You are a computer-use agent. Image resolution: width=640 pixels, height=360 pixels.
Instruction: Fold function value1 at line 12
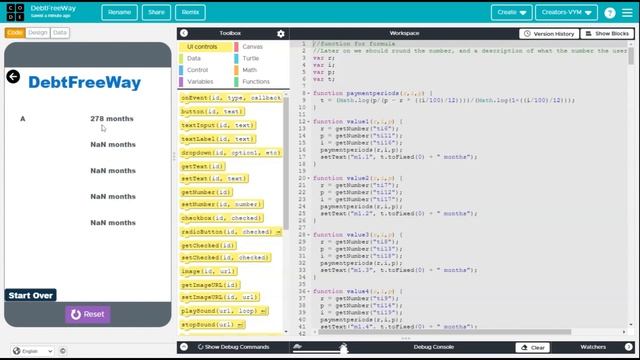point(309,122)
